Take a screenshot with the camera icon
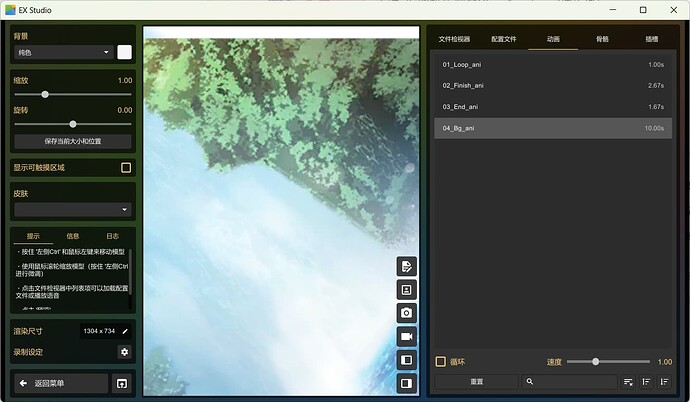Image resolution: width=690 pixels, height=402 pixels. pyautogui.click(x=407, y=313)
